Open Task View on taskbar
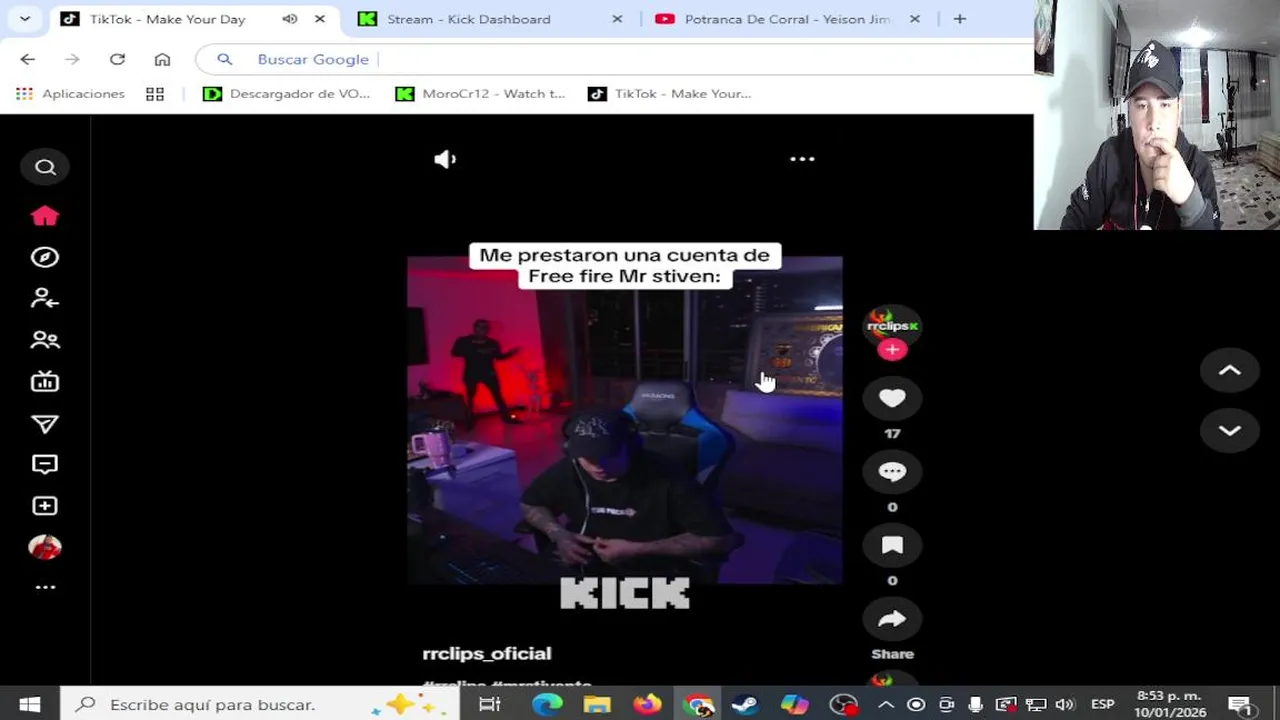 pos(489,705)
